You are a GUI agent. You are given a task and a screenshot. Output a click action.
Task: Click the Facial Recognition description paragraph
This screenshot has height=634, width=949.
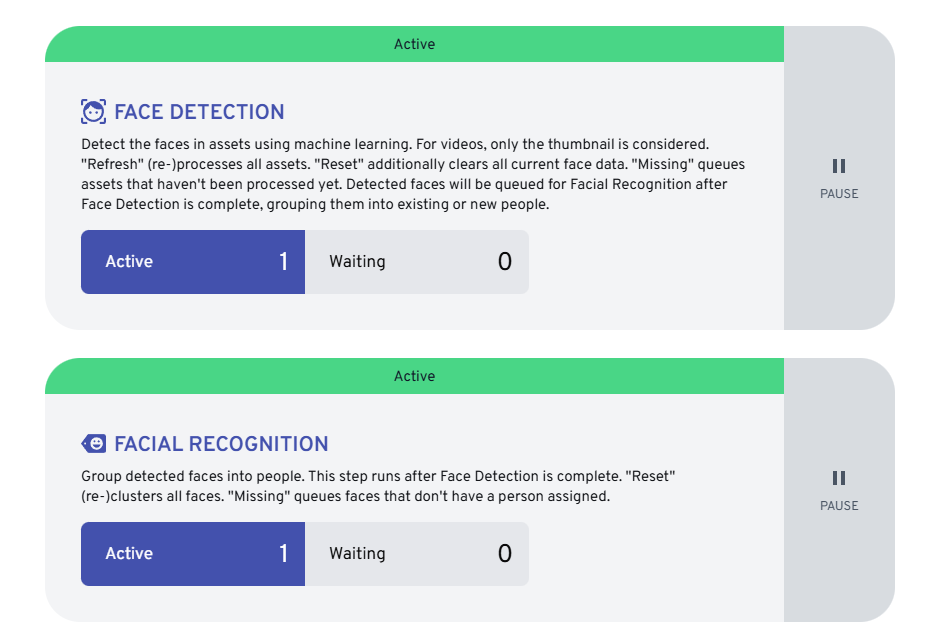click(378, 486)
